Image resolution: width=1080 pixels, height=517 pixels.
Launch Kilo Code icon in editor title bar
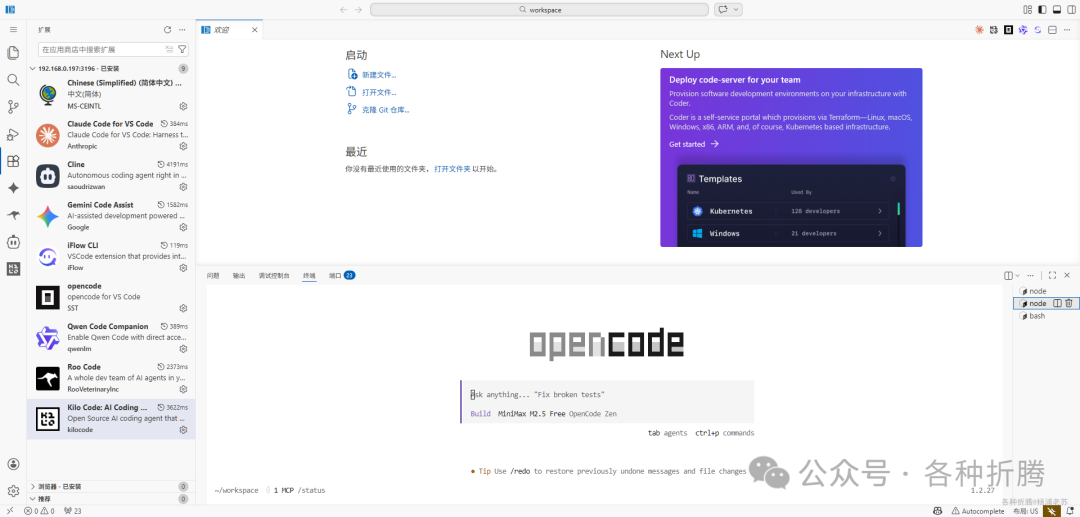pos(993,30)
